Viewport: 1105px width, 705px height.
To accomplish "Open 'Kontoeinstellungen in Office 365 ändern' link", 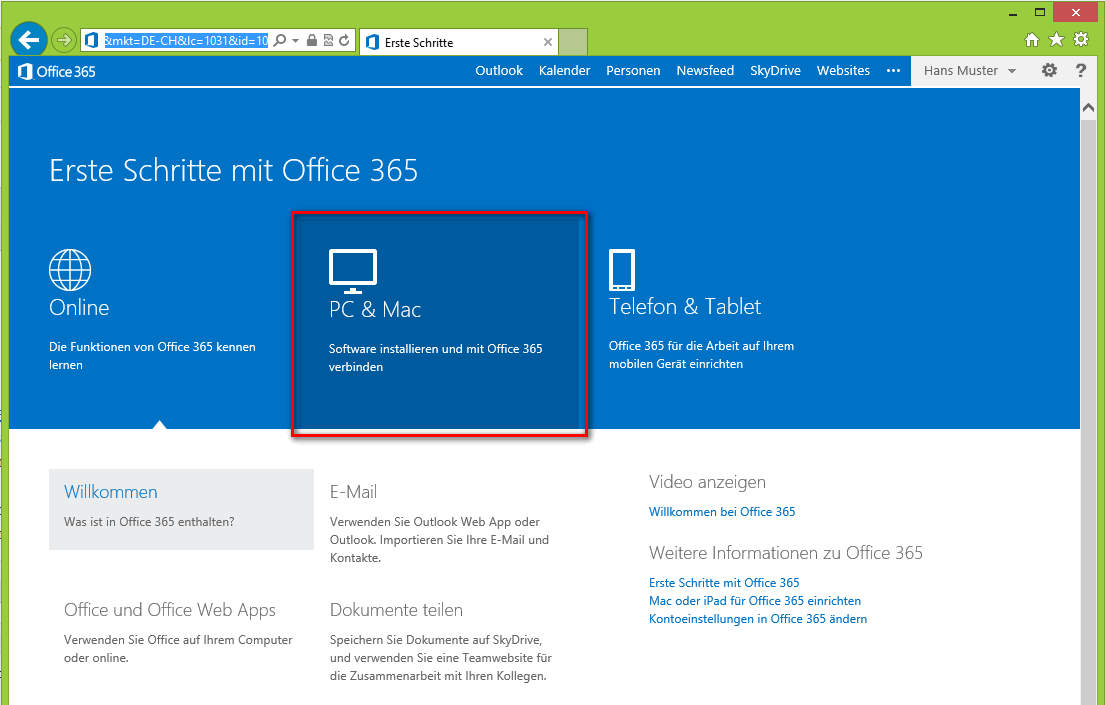I will [758, 619].
